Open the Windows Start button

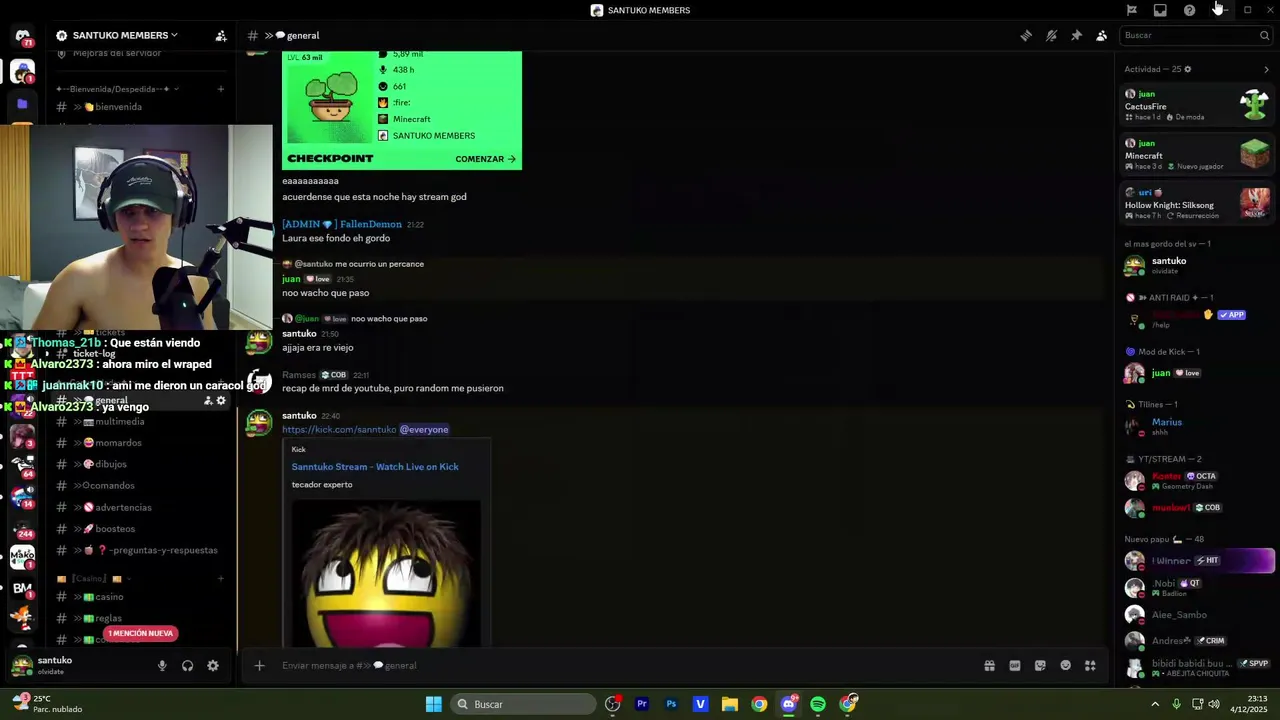(x=434, y=704)
